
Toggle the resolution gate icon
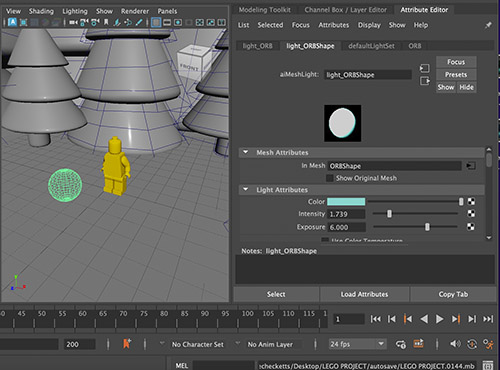point(178,22)
